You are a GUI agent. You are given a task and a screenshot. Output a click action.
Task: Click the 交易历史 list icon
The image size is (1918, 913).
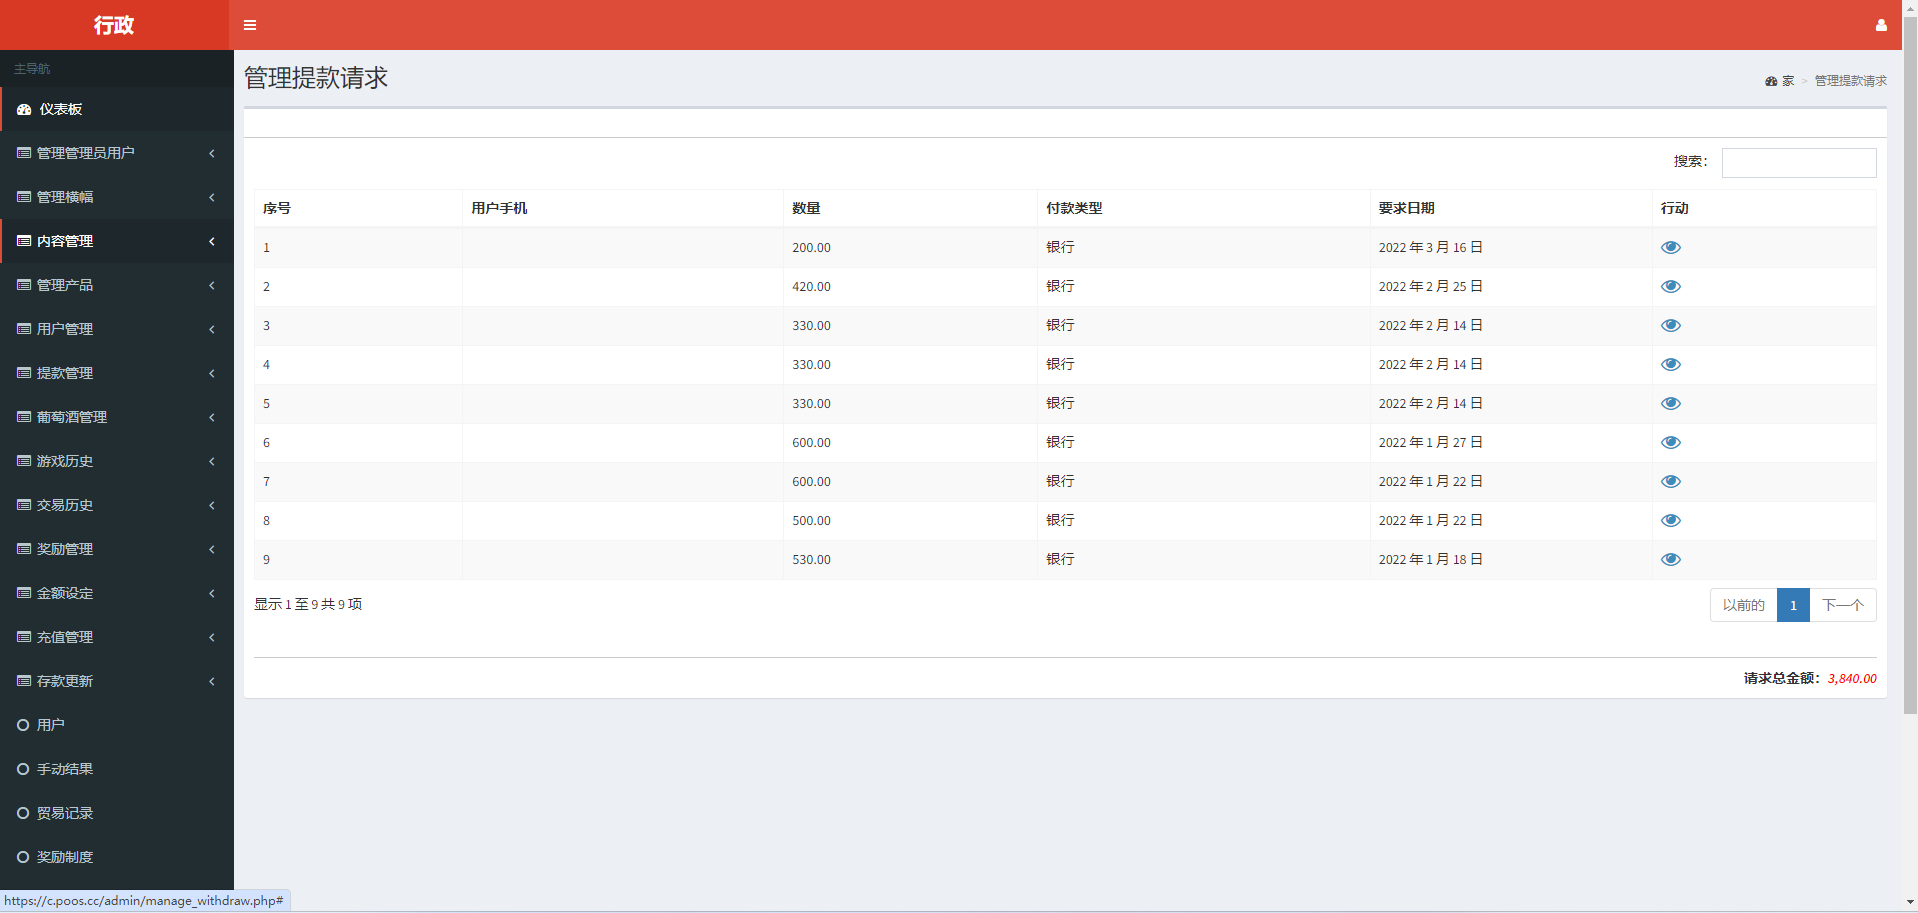(24, 505)
